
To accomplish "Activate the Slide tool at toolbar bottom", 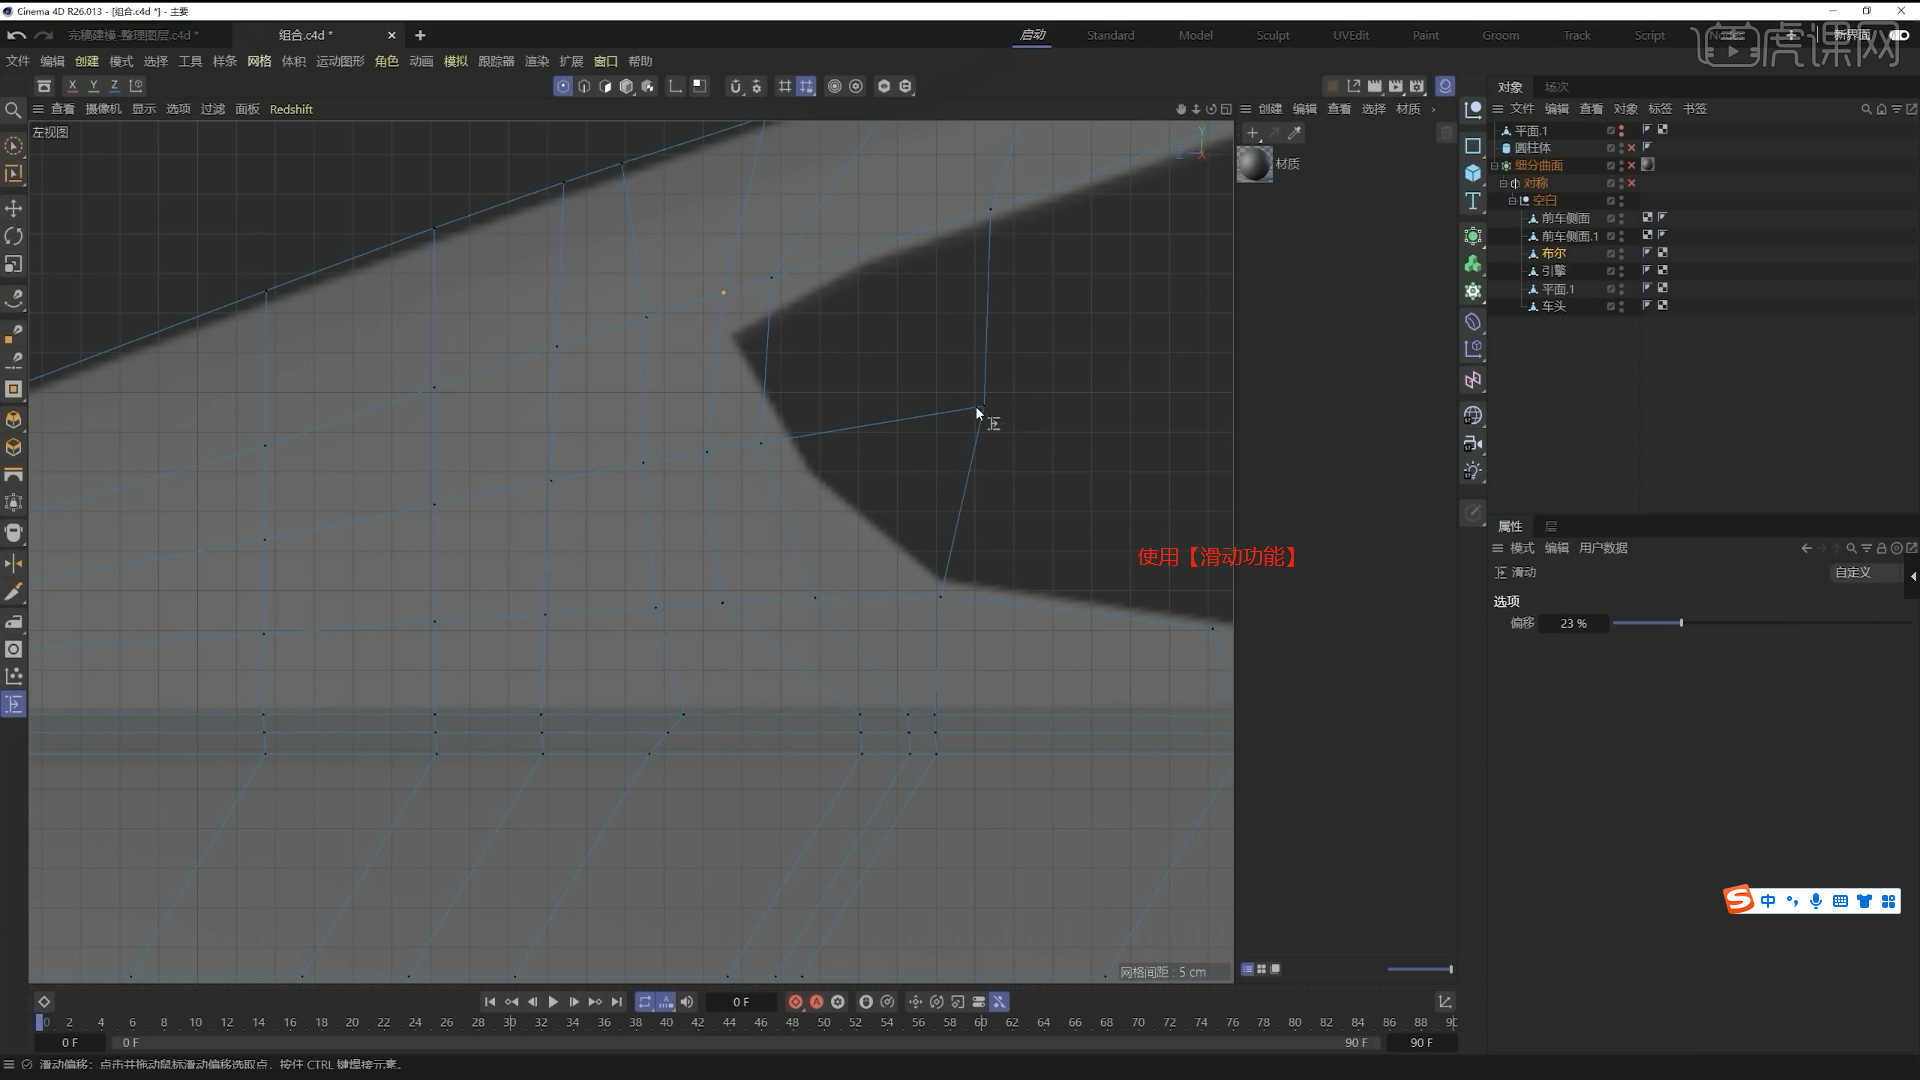I will [x=14, y=704].
